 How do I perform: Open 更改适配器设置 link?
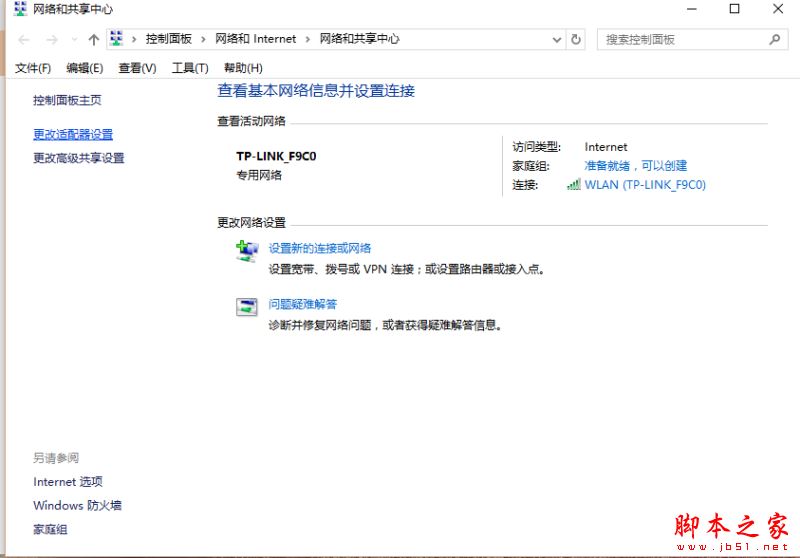(x=73, y=135)
